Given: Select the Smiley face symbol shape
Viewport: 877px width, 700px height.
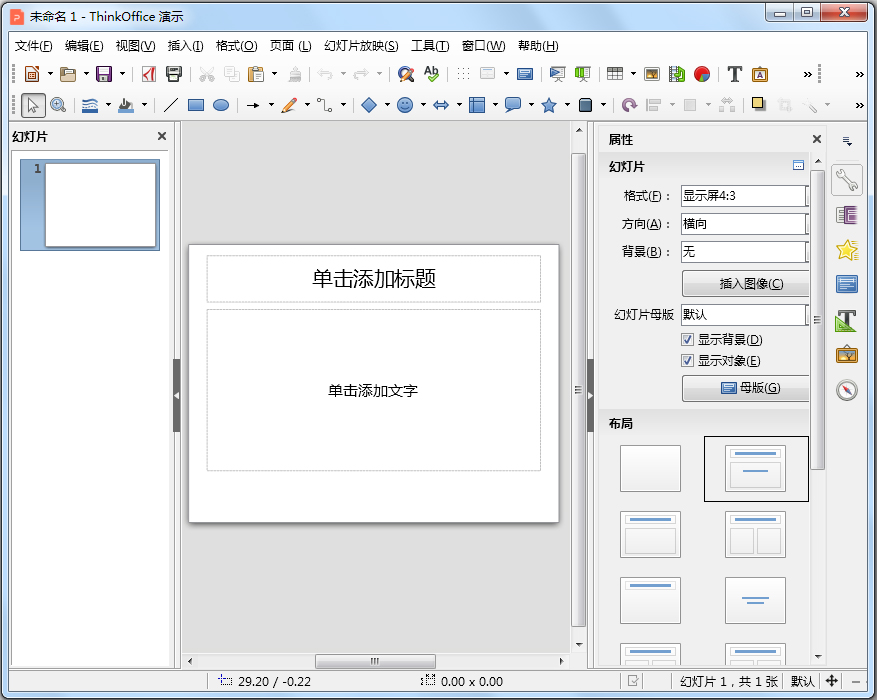Looking at the screenshot, I should tap(405, 105).
